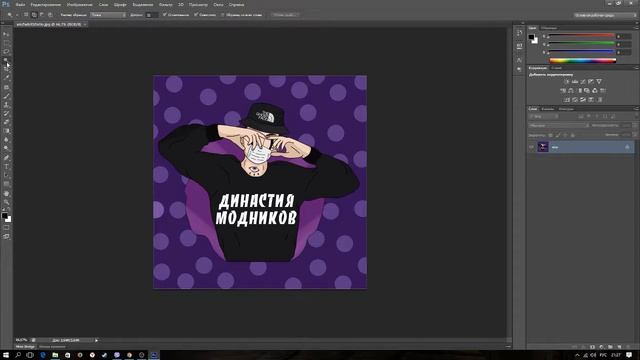This screenshot has width=640, height=360.
Task: Open the collapsed History panel icon
Action: 519,33
